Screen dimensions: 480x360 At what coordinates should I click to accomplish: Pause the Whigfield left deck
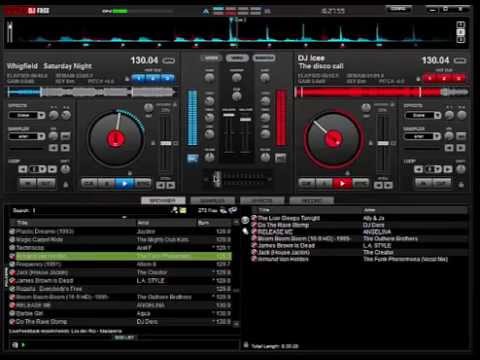pos(107,184)
